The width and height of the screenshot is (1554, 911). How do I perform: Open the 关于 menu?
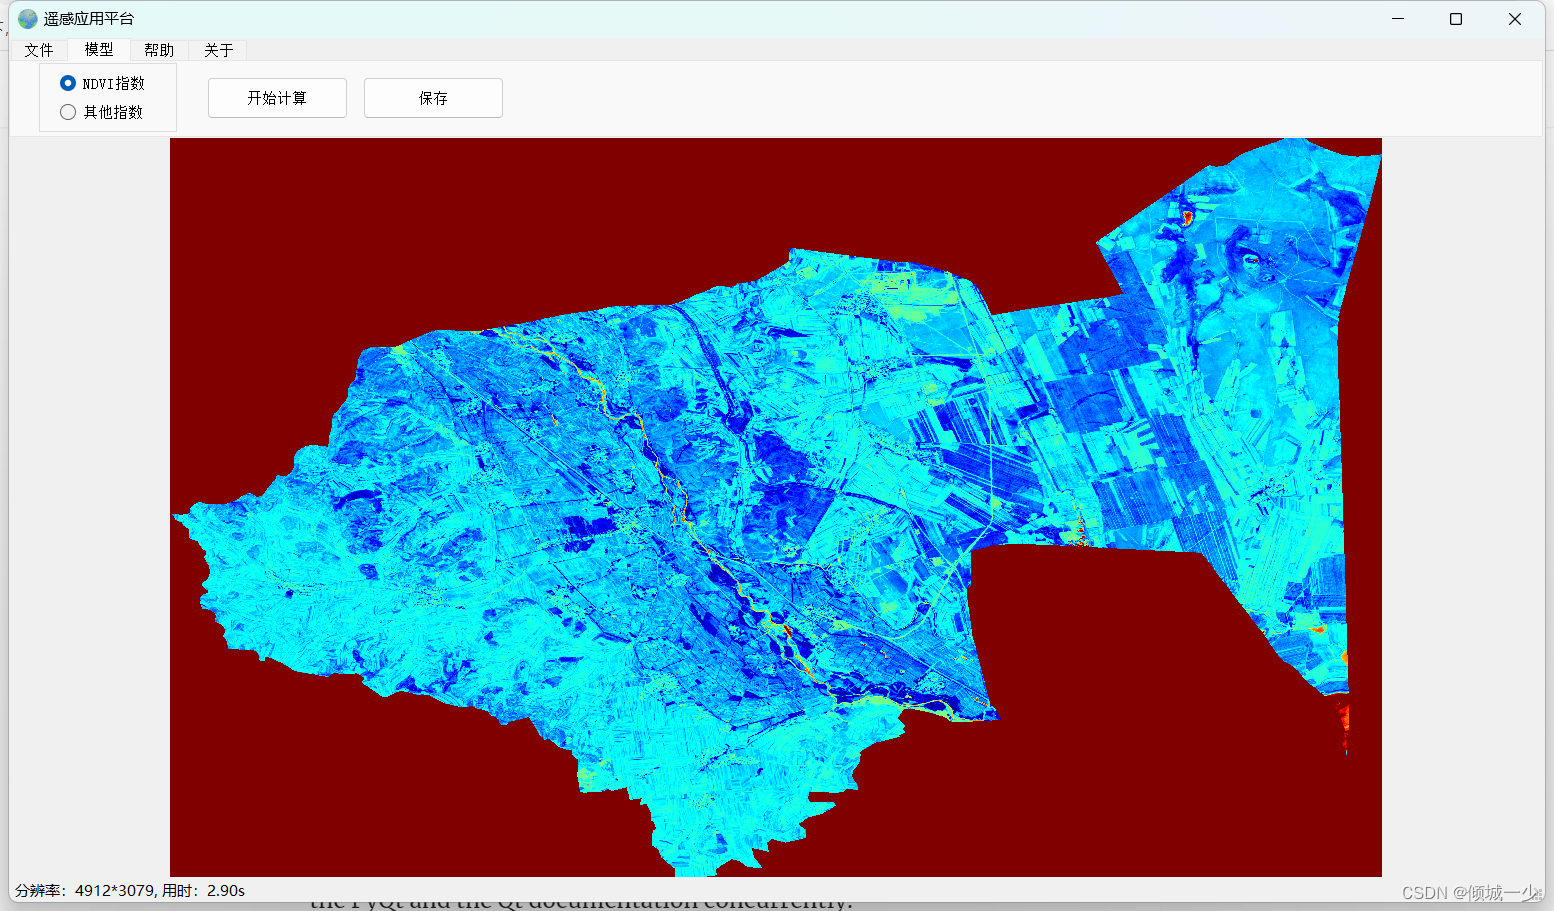219,50
